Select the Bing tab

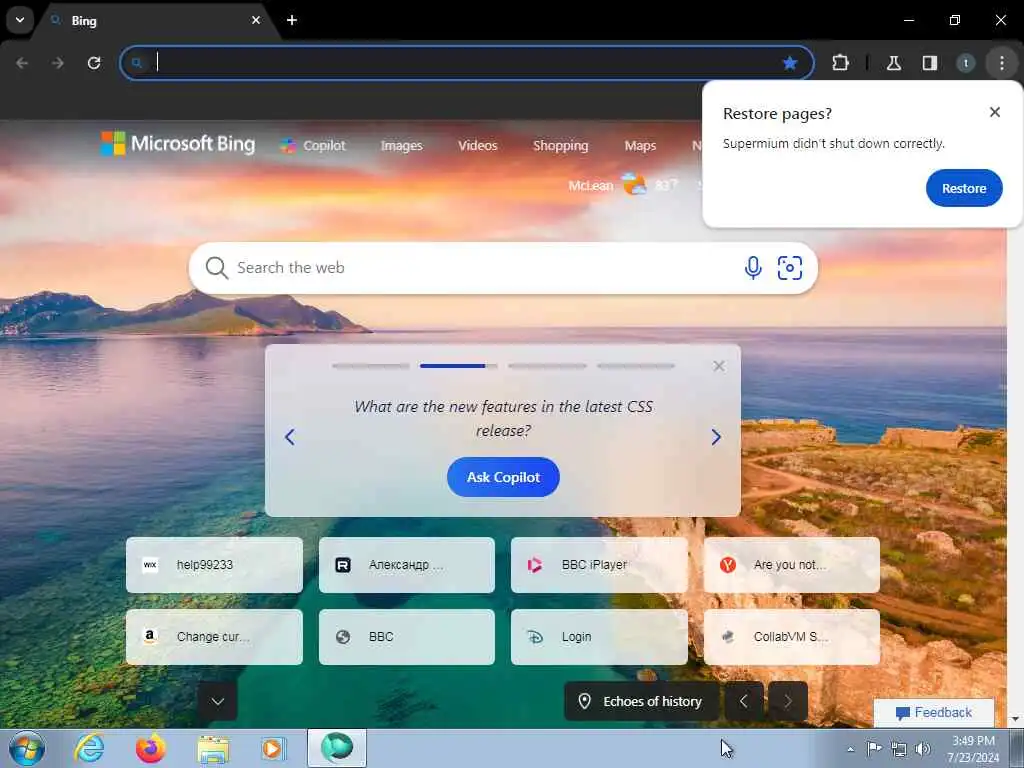pyautogui.click(x=157, y=20)
